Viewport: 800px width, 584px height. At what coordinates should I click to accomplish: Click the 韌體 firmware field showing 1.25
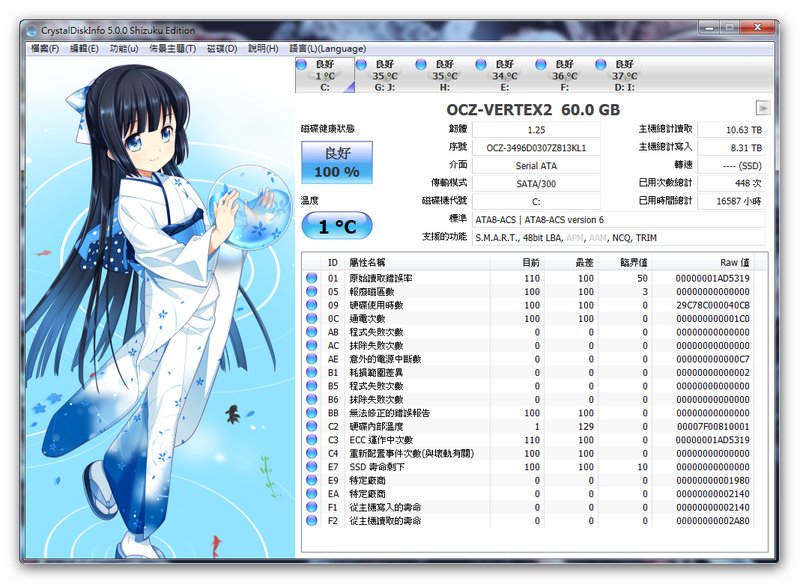point(536,130)
